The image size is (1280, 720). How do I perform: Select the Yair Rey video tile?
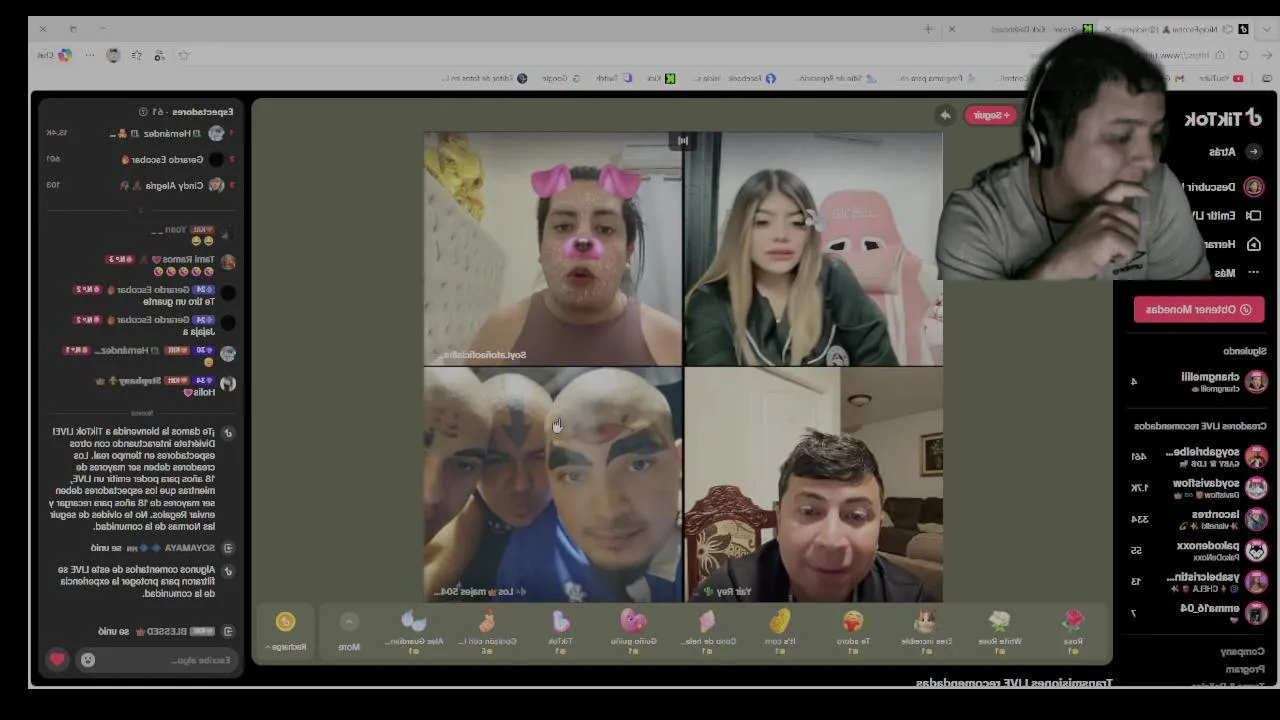pos(813,485)
